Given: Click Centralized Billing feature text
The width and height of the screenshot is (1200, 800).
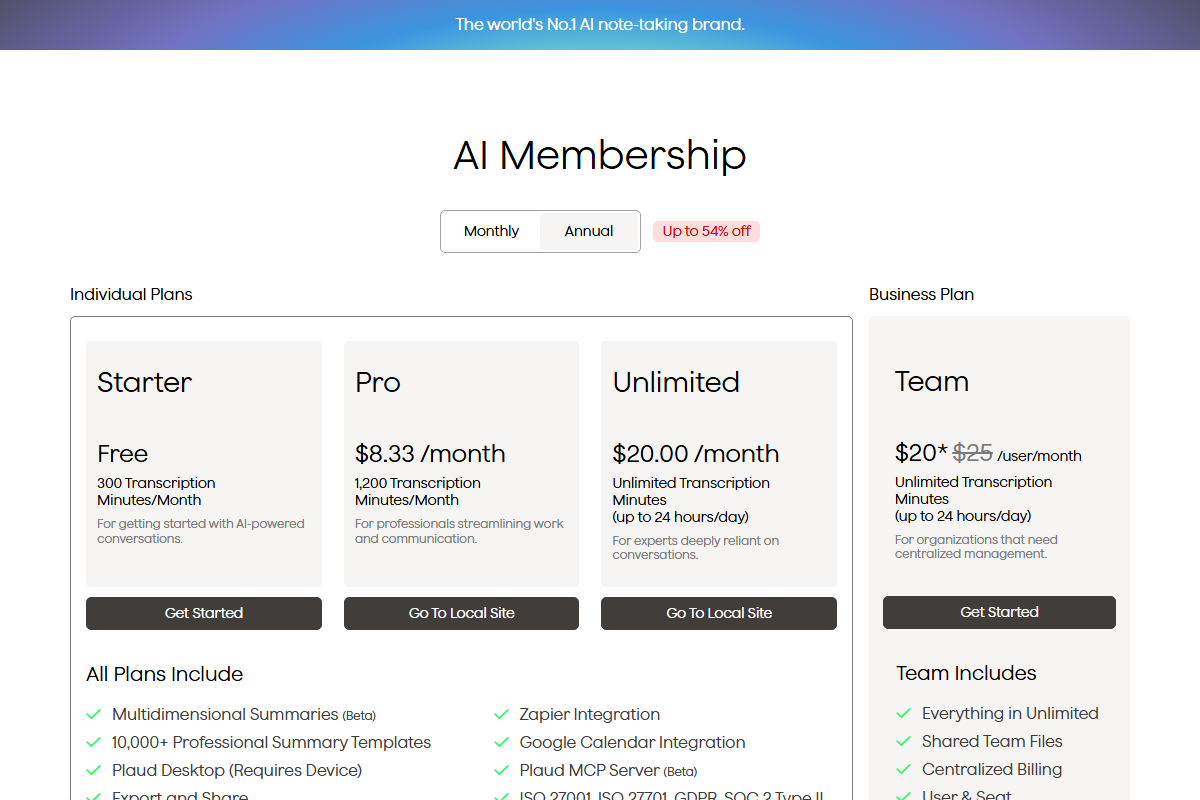Looking at the screenshot, I should click(992, 769).
